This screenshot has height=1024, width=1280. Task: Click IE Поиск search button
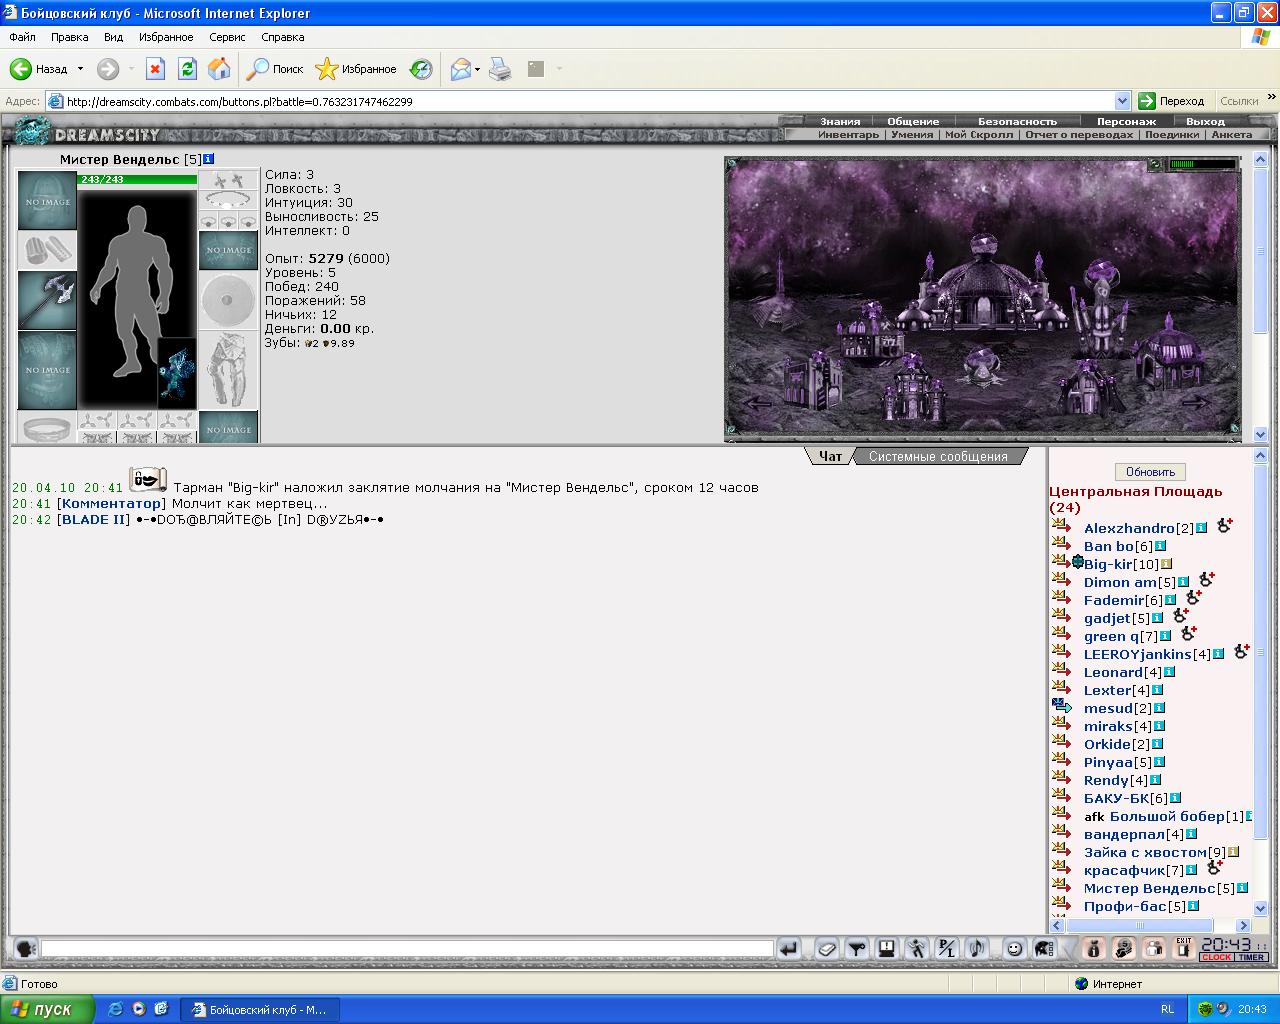(x=275, y=69)
